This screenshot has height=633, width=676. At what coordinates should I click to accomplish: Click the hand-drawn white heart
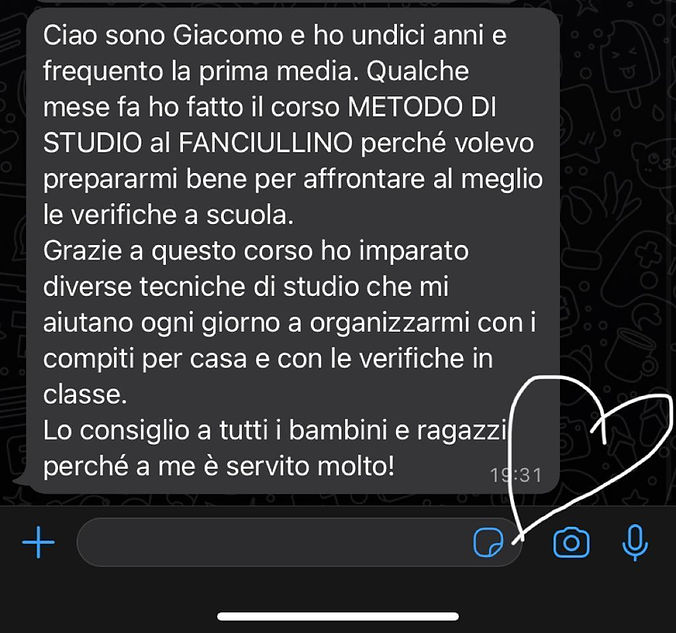591,457
